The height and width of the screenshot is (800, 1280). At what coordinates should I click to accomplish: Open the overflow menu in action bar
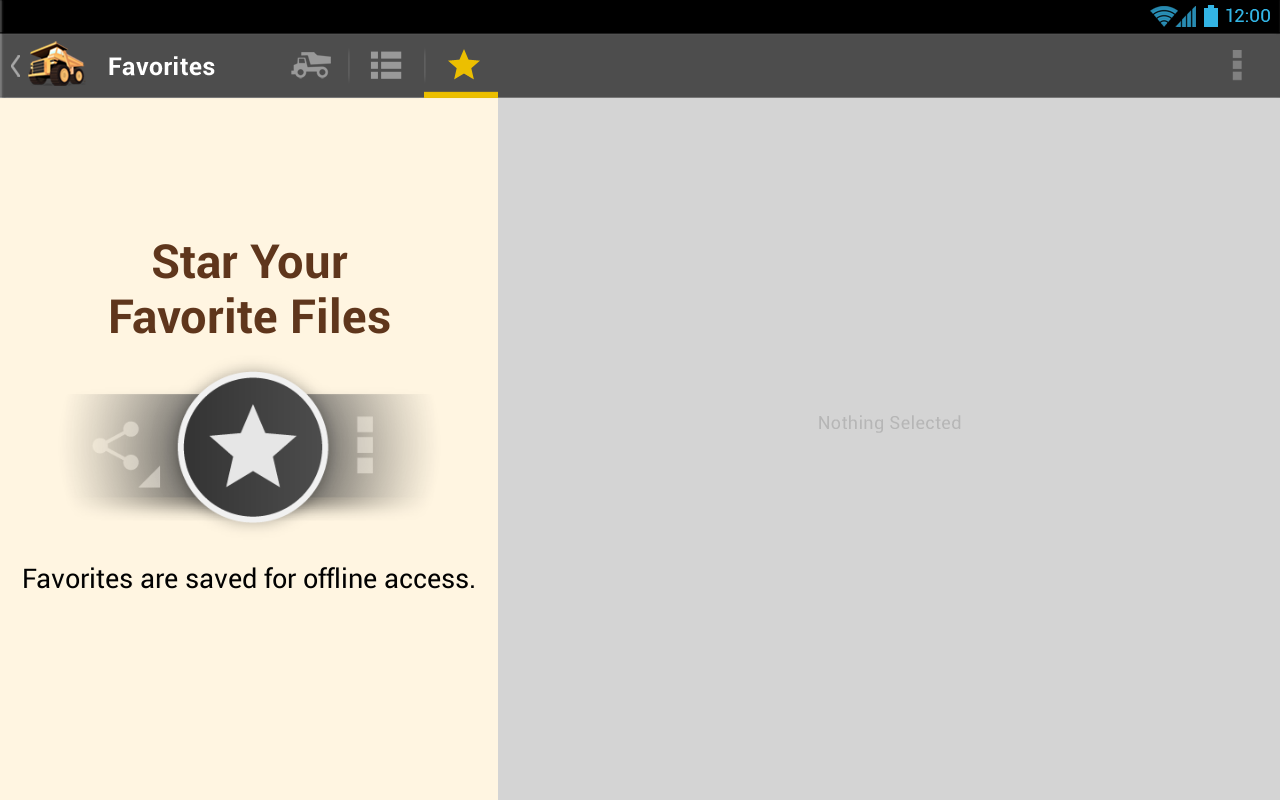point(1237,65)
